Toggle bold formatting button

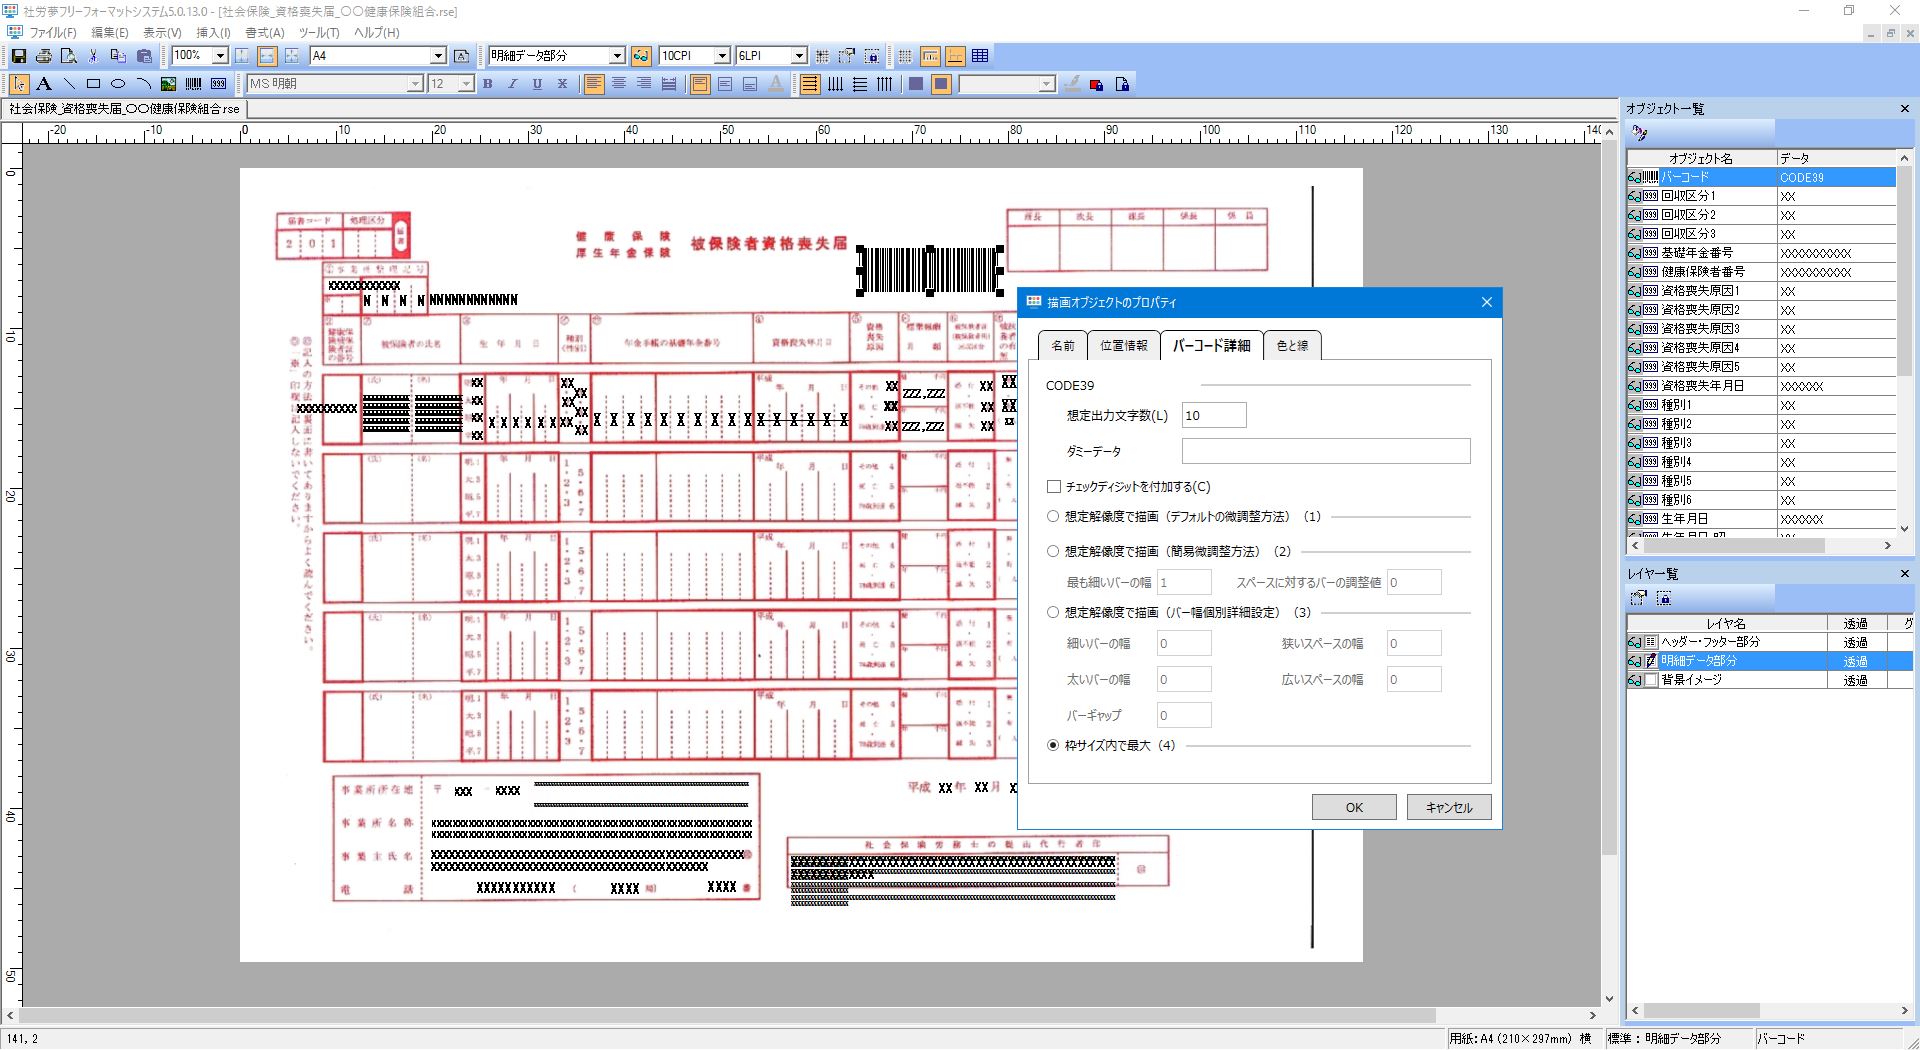coord(488,84)
